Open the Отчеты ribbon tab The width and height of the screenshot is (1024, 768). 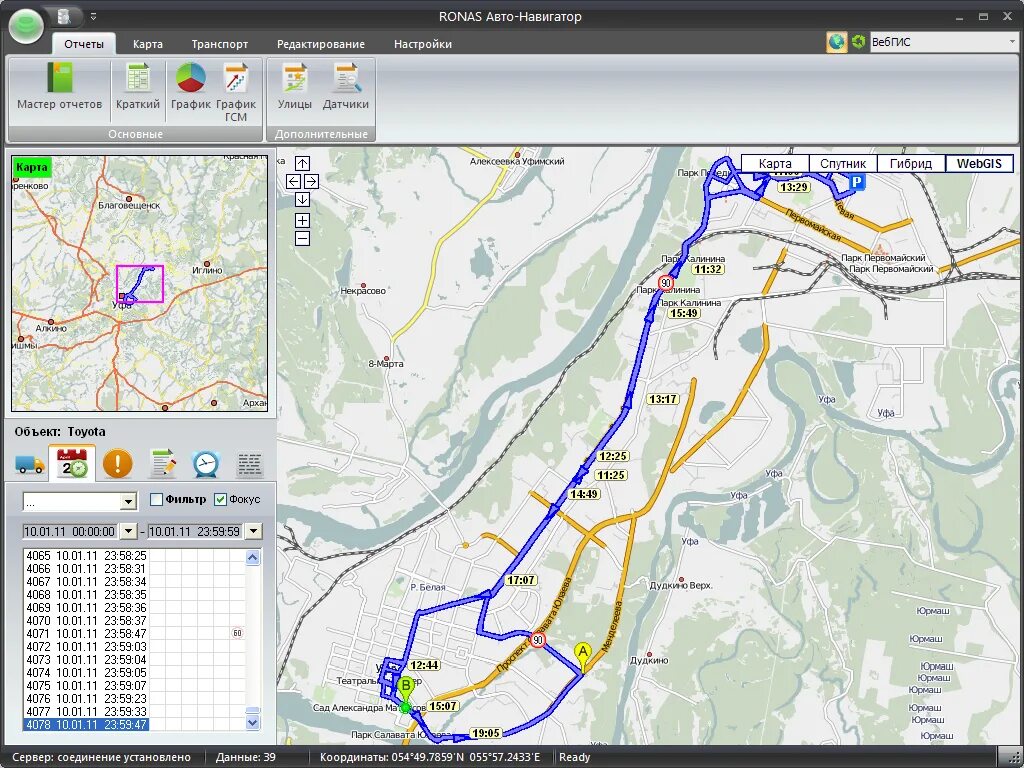pos(84,44)
